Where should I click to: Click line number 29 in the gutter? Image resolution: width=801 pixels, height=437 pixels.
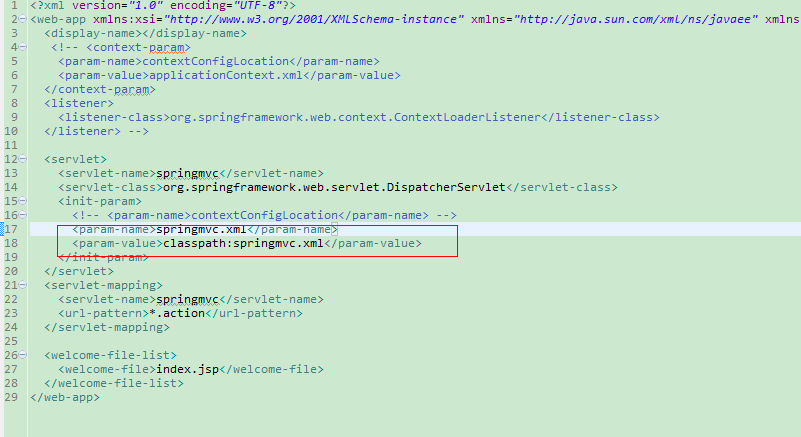(x=11, y=397)
